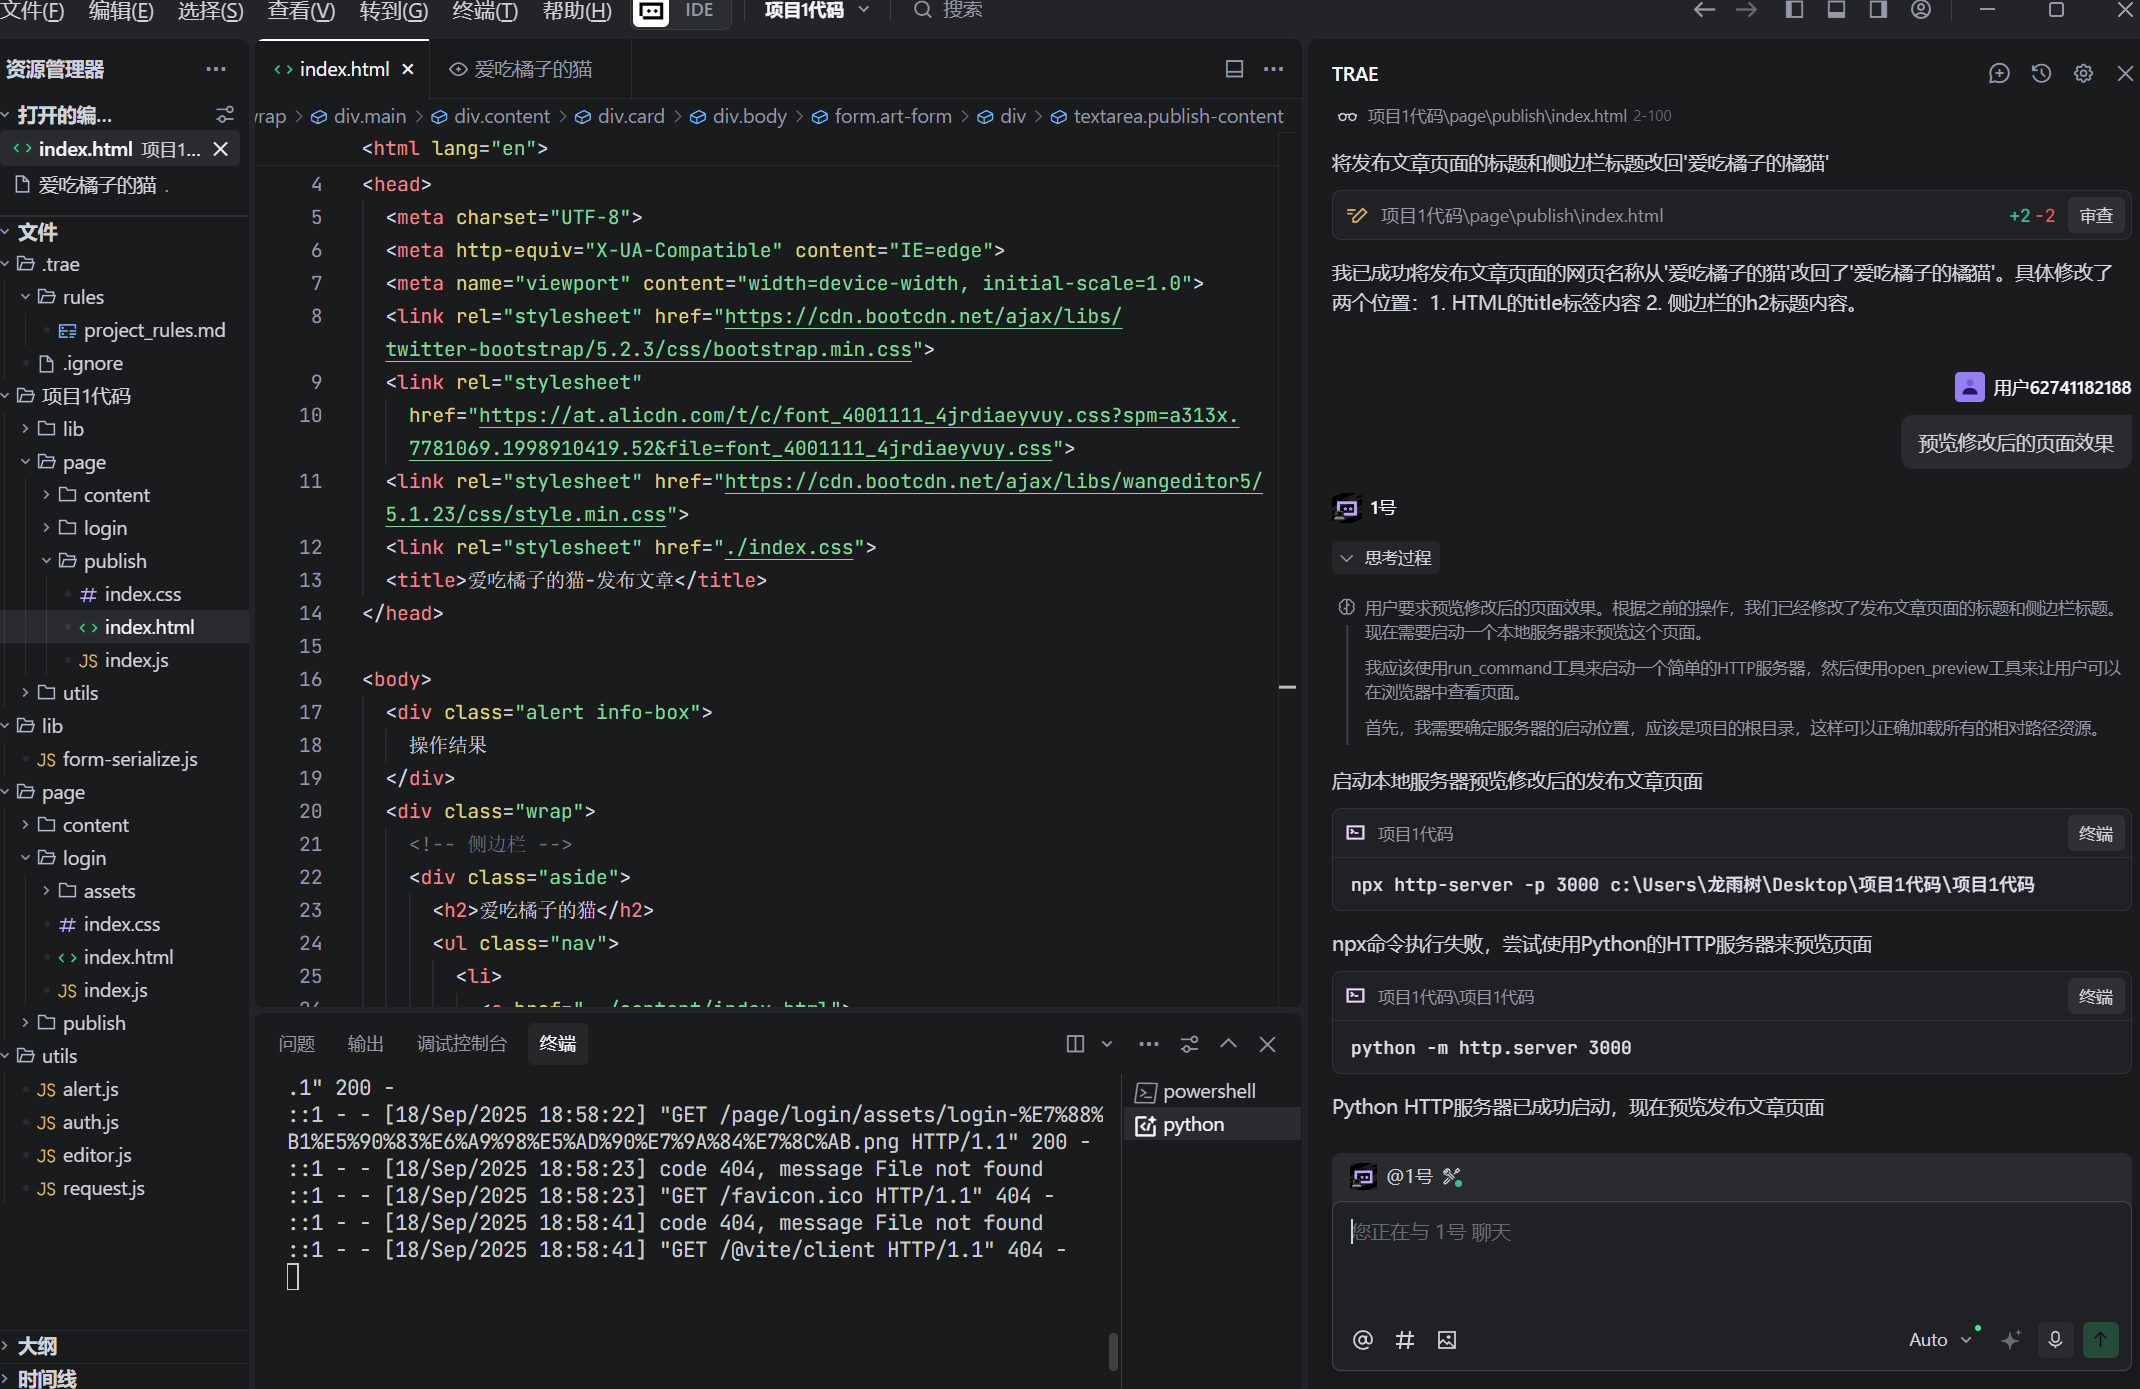This screenshot has width=2140, height=1389.
Task: Open the TRAE chat history icon
Action: [x=2041, y=73]
